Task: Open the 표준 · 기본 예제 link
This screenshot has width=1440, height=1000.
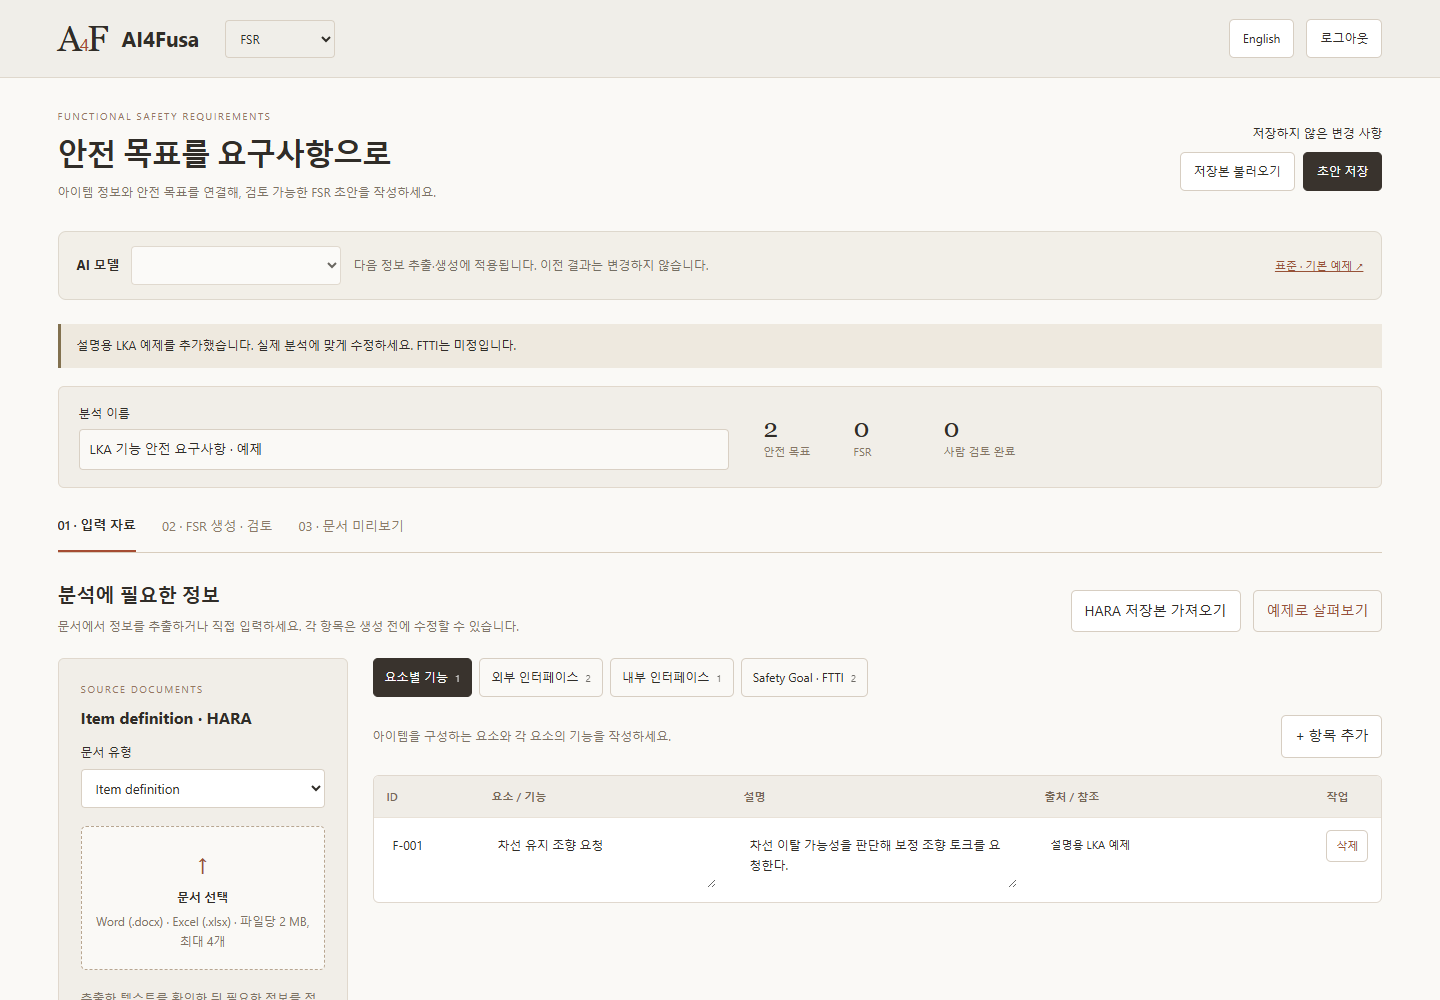Action: [x=1318, y=266]
